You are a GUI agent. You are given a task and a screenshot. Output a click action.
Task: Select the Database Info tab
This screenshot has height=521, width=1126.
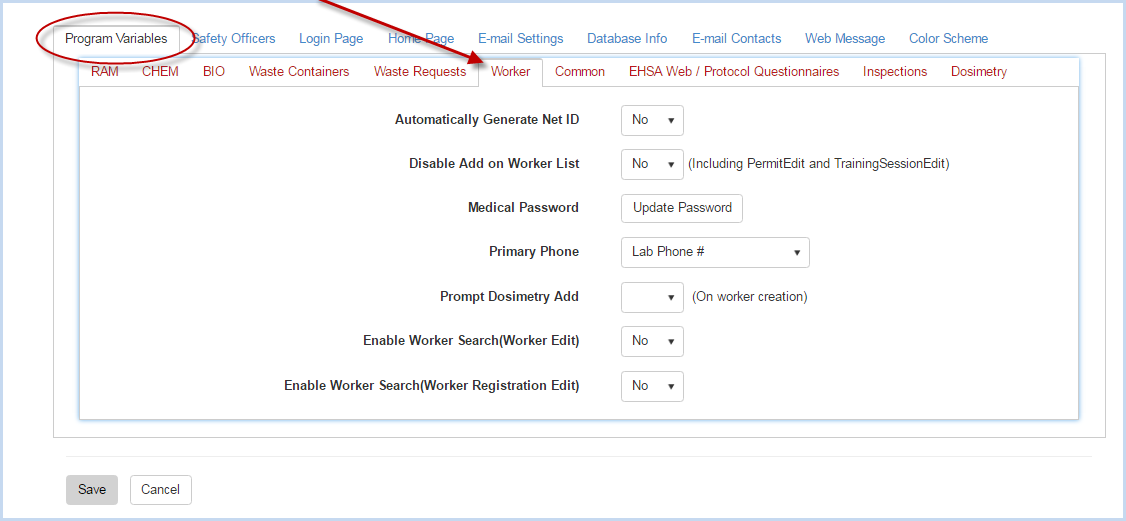tap(627, 39)
